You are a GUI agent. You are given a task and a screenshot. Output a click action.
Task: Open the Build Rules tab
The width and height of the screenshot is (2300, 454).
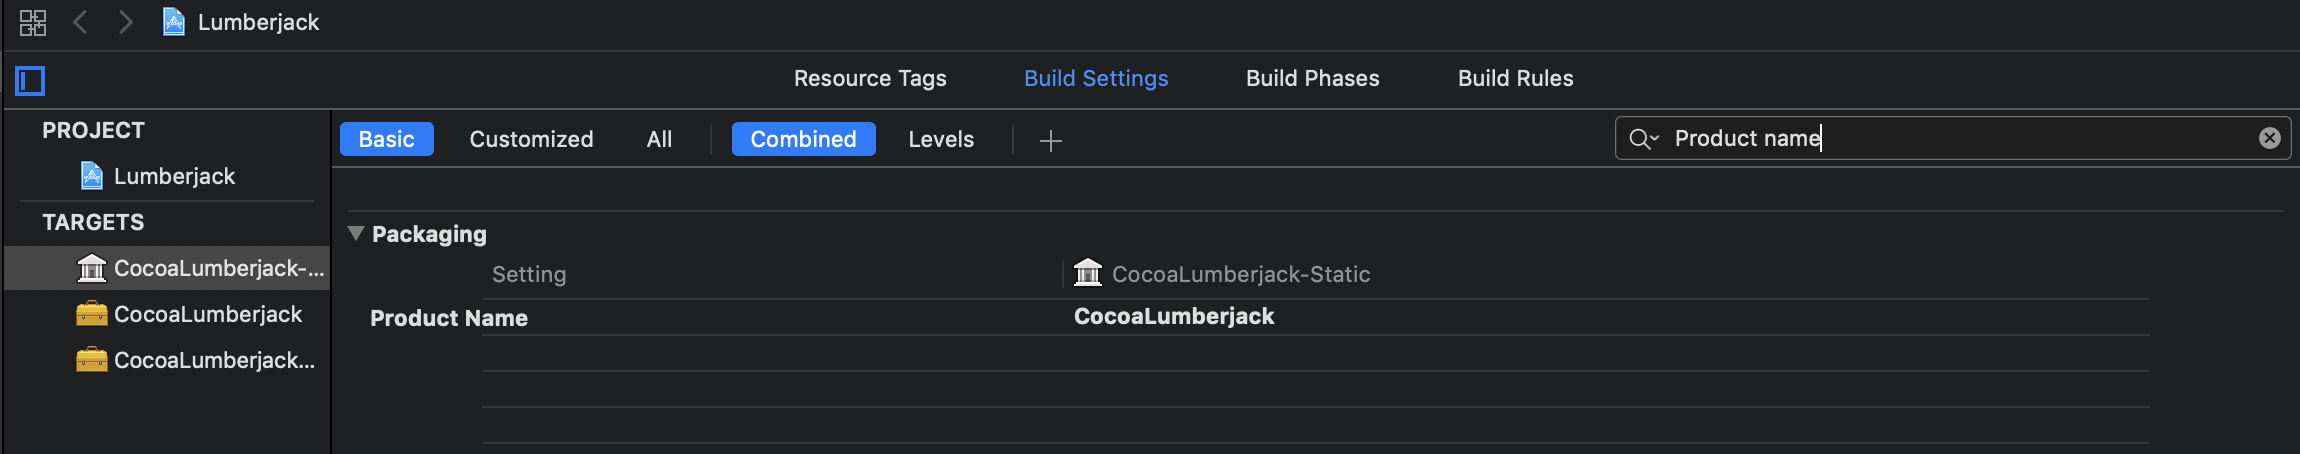tap(1515, 78)
